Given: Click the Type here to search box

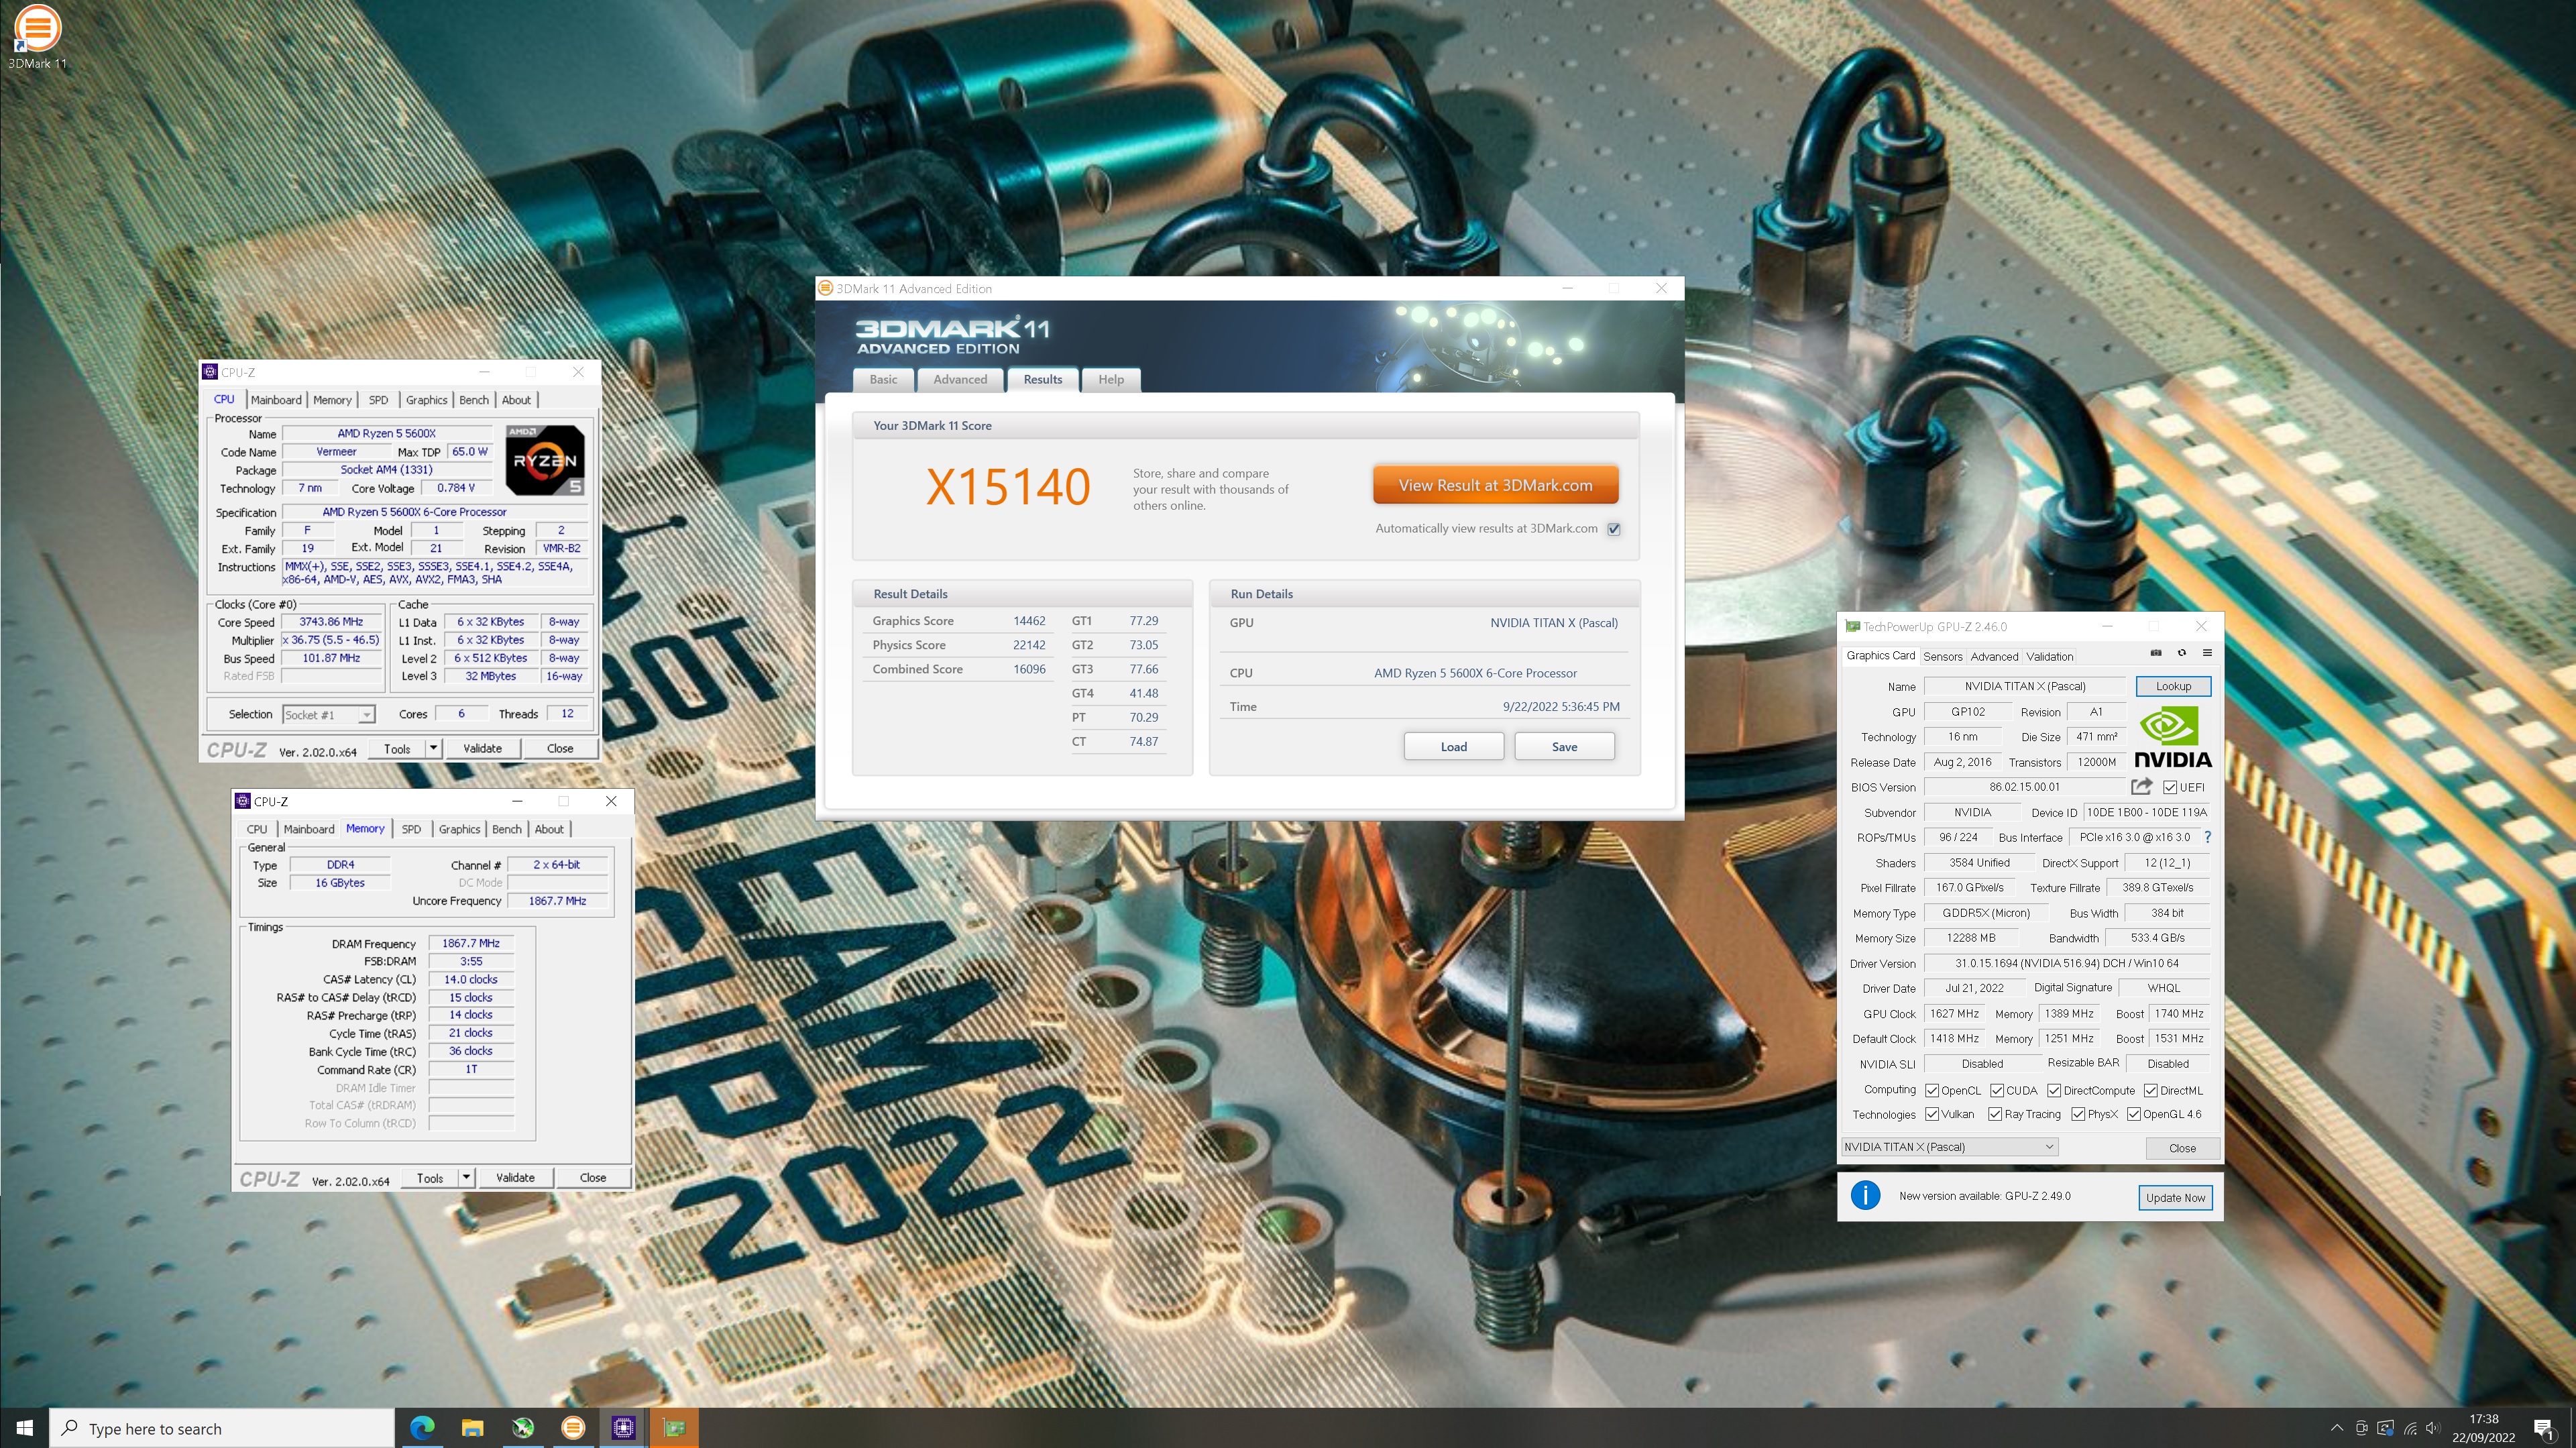Looking at the screenshot, I should pos(222,1428).
